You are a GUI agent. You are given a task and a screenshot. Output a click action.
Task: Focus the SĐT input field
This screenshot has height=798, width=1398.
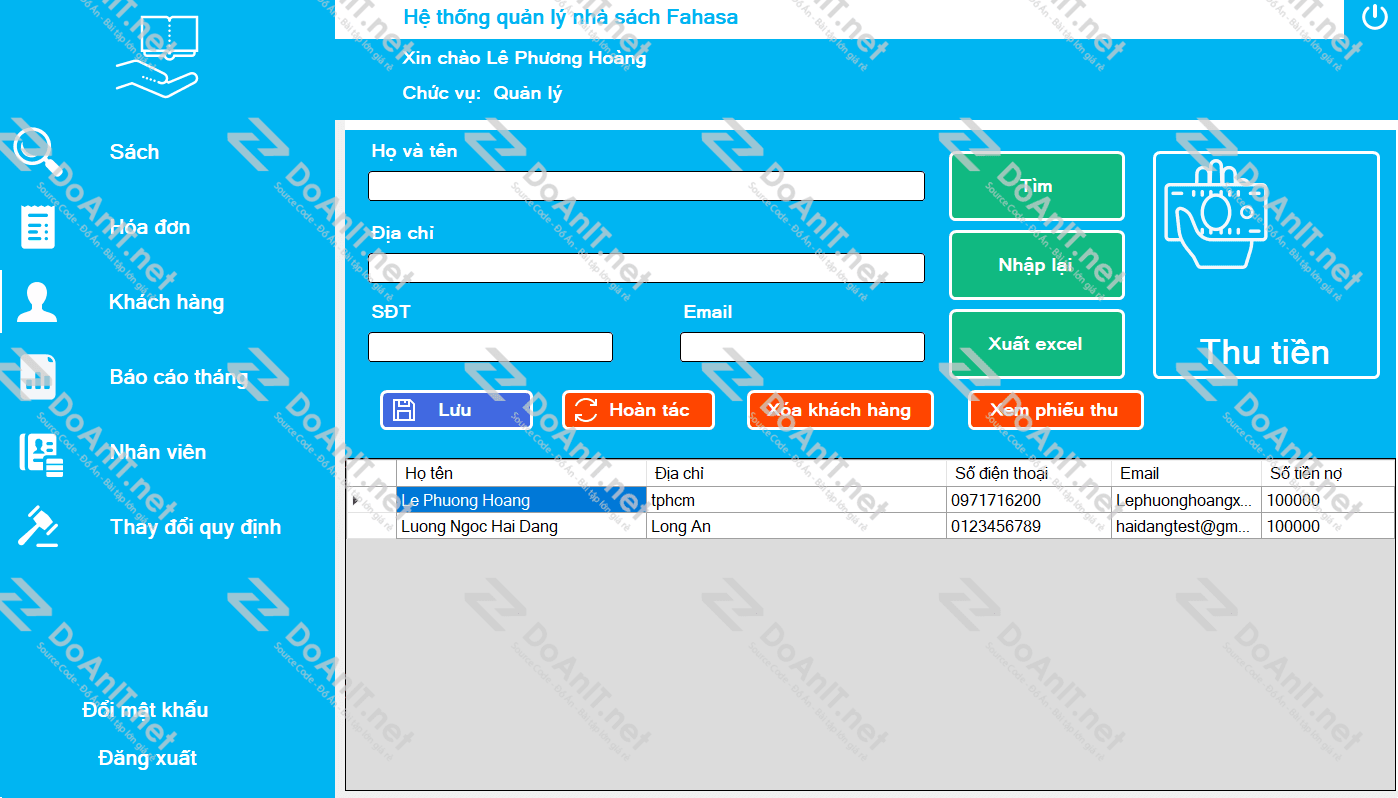point(490,347)
